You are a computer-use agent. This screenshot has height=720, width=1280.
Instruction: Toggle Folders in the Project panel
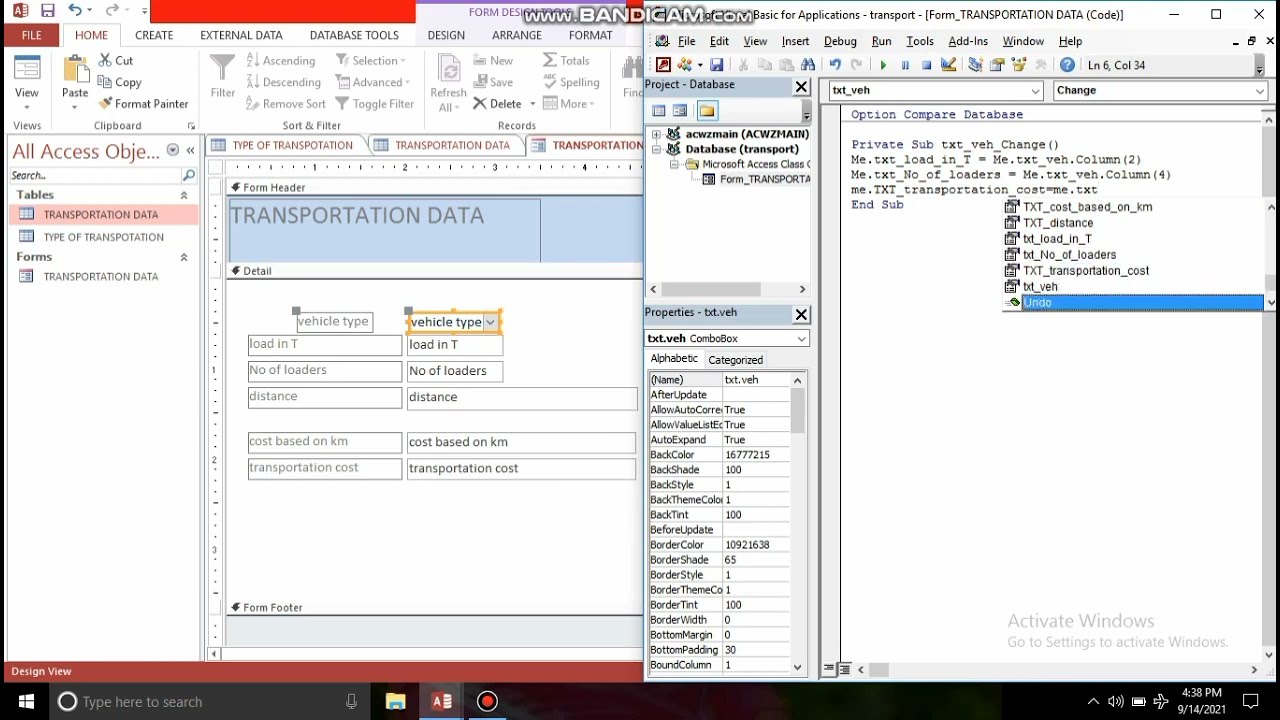(x=707, y=111)
